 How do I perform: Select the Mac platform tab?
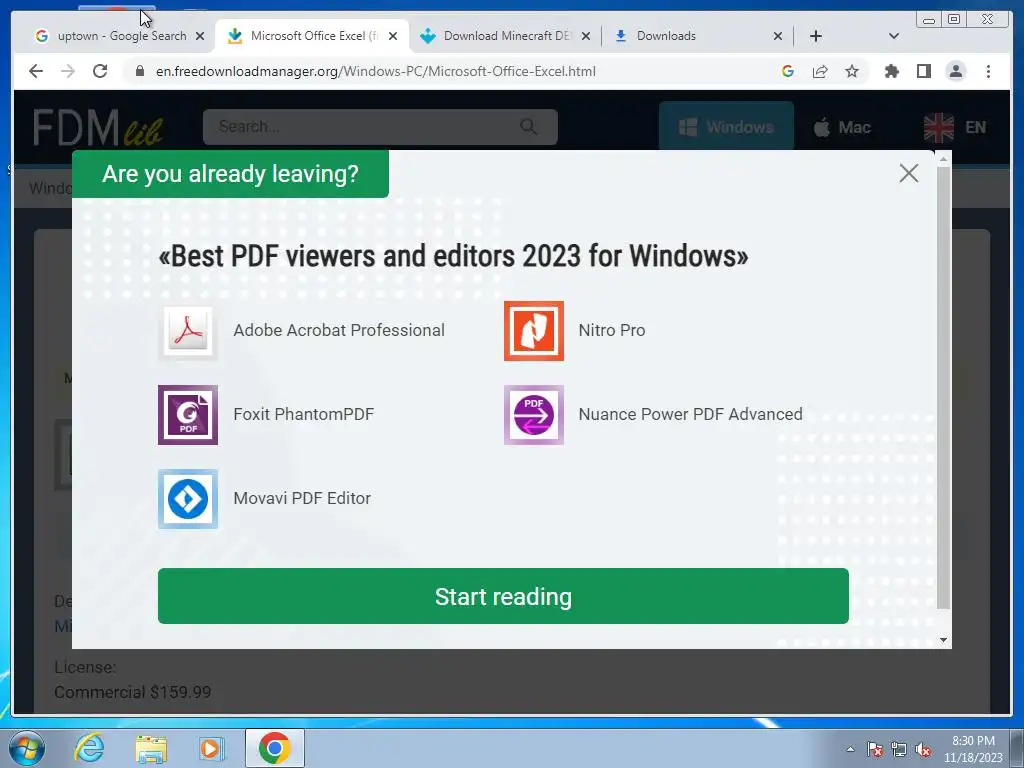(842, 127)
